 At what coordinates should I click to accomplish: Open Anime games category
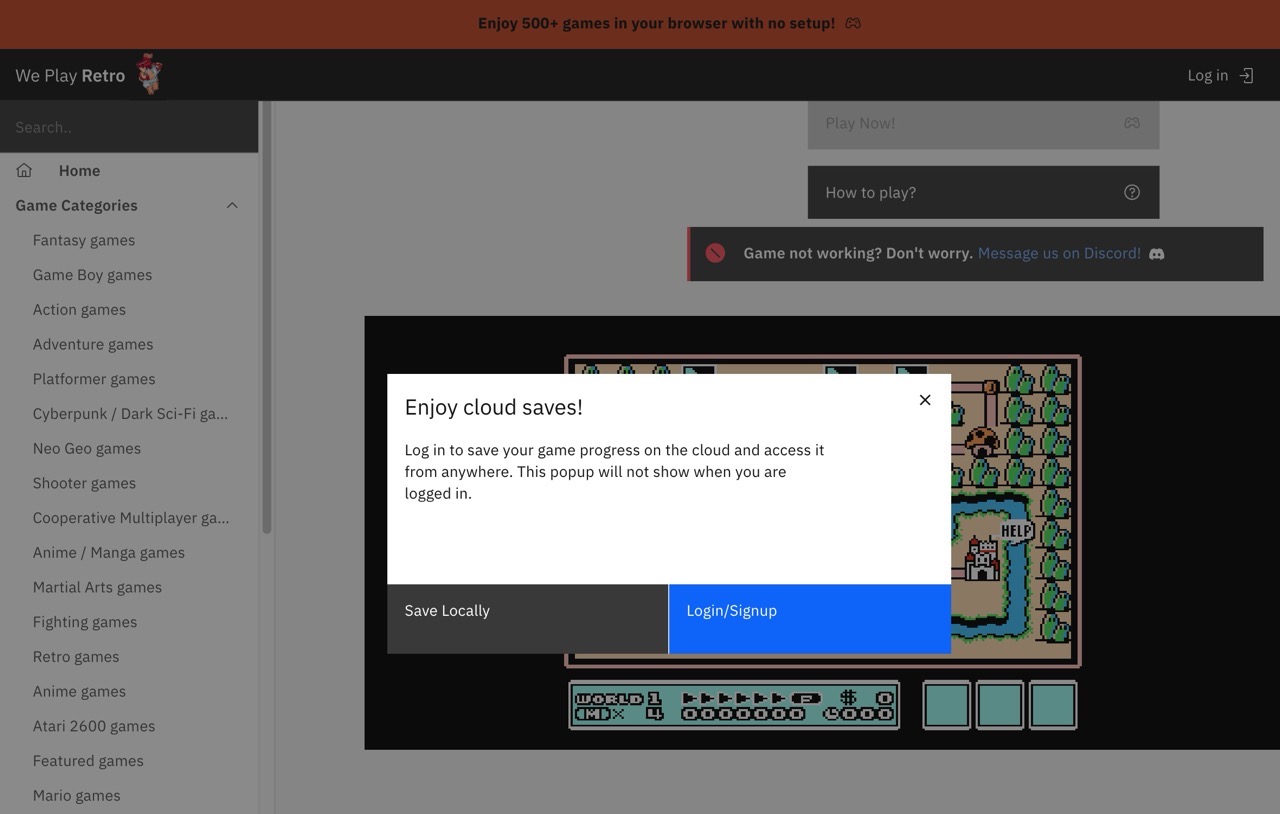79,691
